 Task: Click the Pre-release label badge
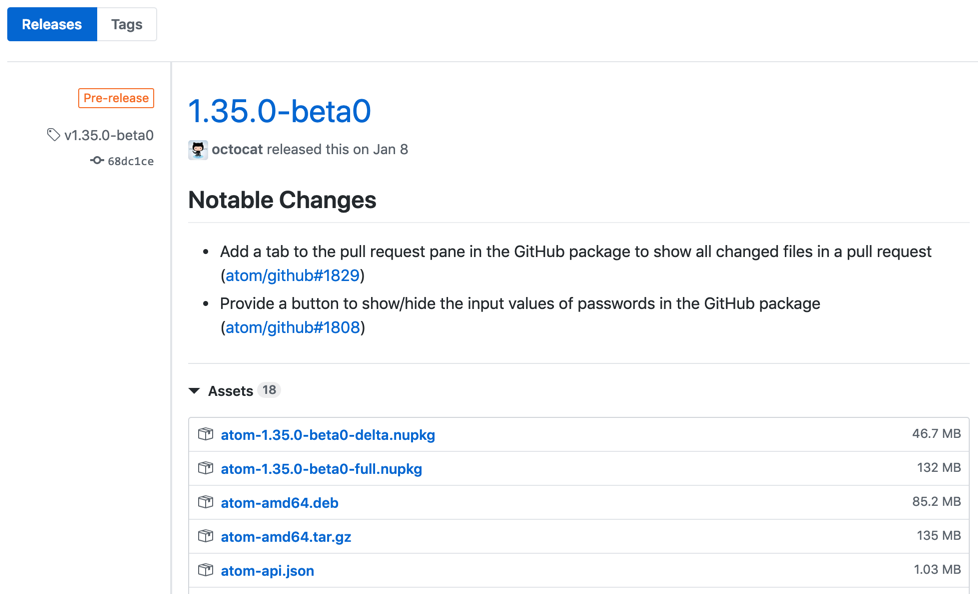(x=116, y=98)
